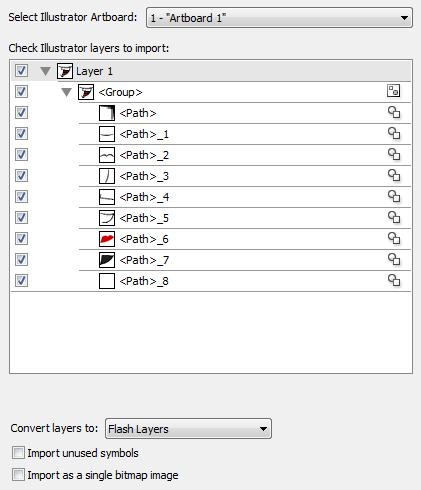Uncheck the Layer 1 import checkbox
Image resolution: width=421 pixels, height=490 pixels.
[x=21, y=71]
